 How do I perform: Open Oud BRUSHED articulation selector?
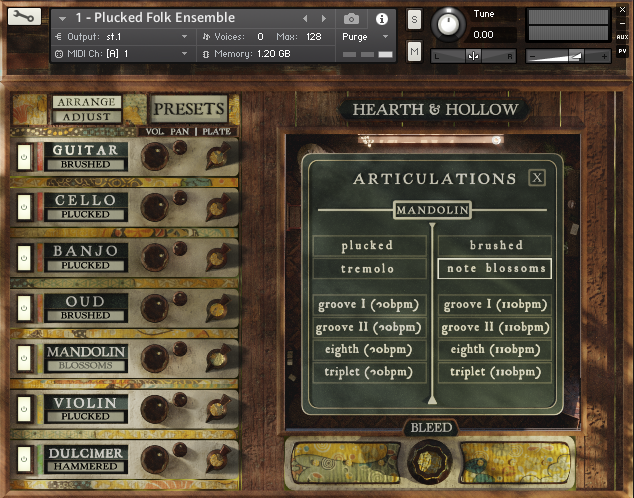click(x=85, y=315)
